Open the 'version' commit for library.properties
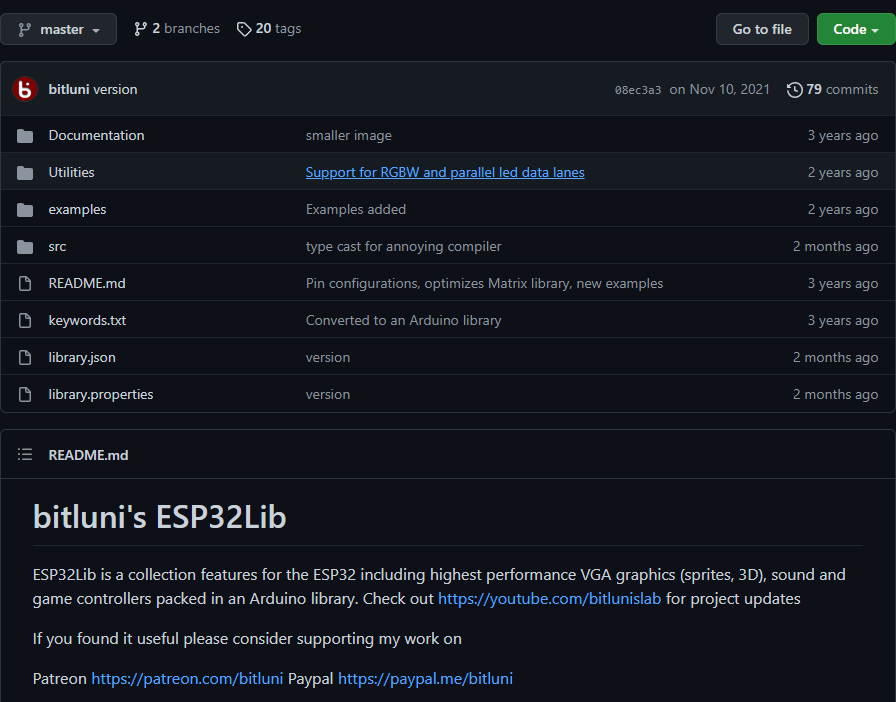Image resolution: width=896 pixels, height=702 pixels. pyautogui.click(x=328, y=395)
